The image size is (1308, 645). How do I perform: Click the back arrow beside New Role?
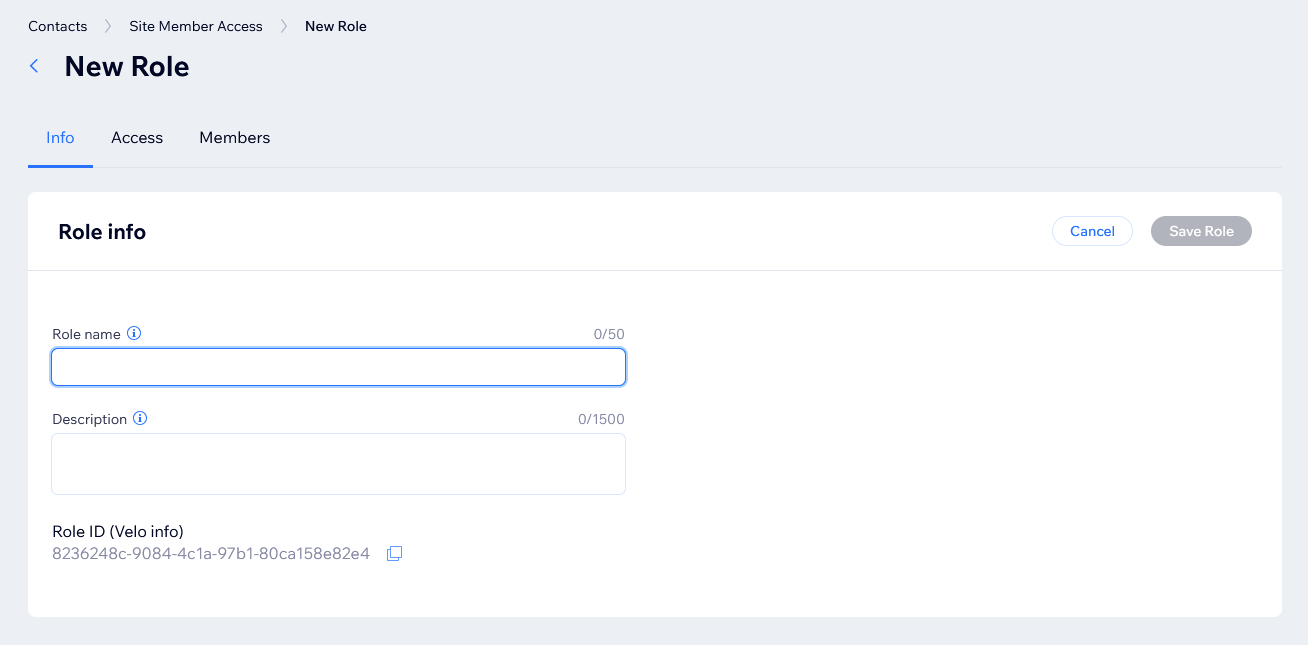click(34, 66)
